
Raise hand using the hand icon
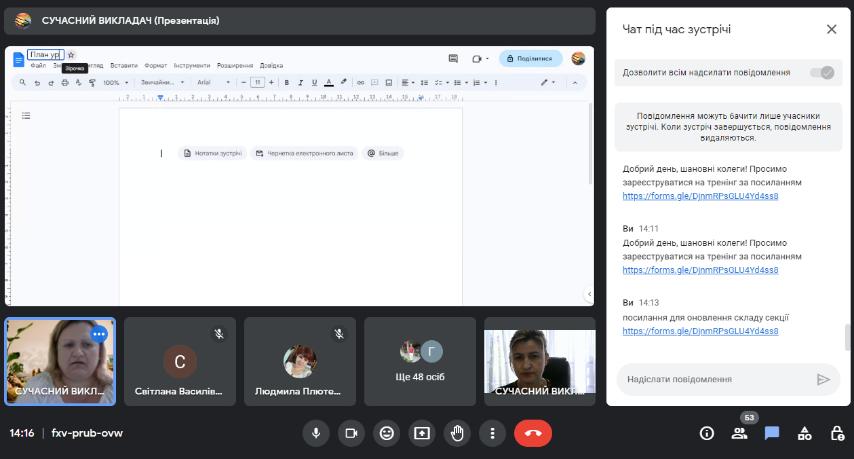[x=457, y=433]
